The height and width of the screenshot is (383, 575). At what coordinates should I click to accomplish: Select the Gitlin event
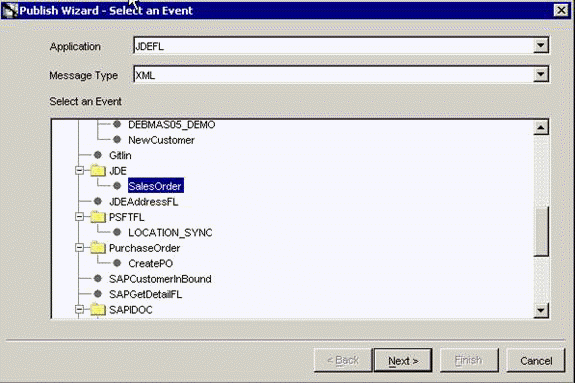[120, 156]
